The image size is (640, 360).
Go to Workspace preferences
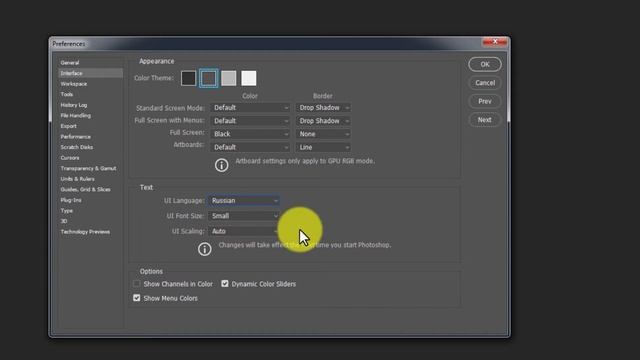[91, 84]
